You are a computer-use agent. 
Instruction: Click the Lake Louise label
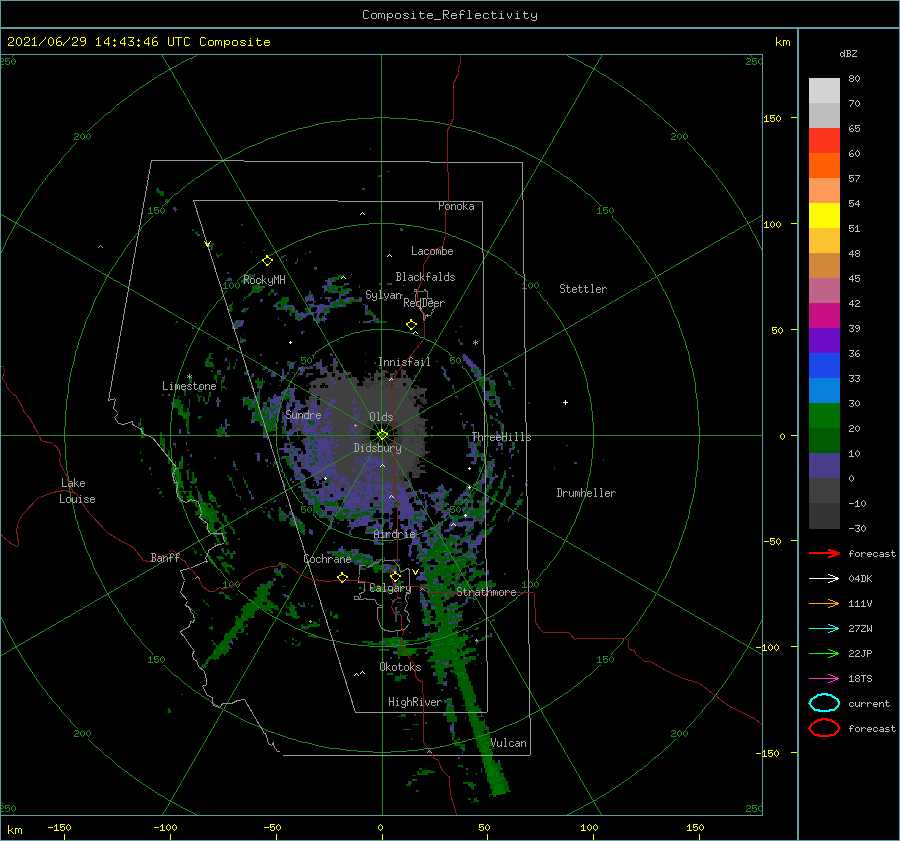[77, 491]
